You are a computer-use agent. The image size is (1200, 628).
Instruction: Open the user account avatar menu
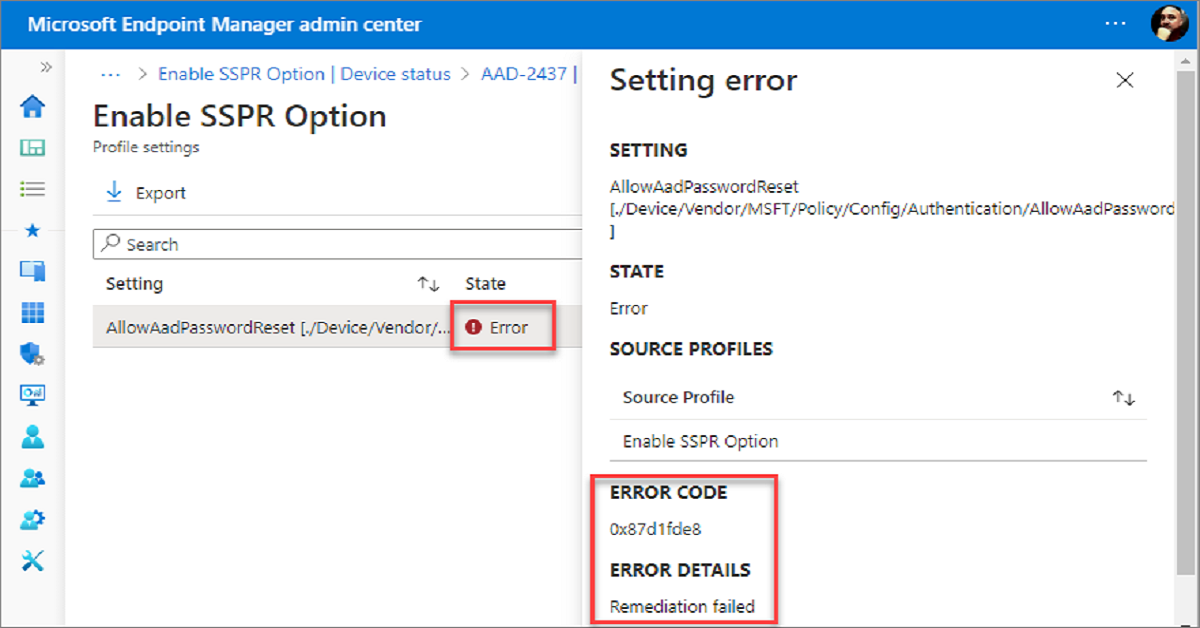(x=1169, y=24)
